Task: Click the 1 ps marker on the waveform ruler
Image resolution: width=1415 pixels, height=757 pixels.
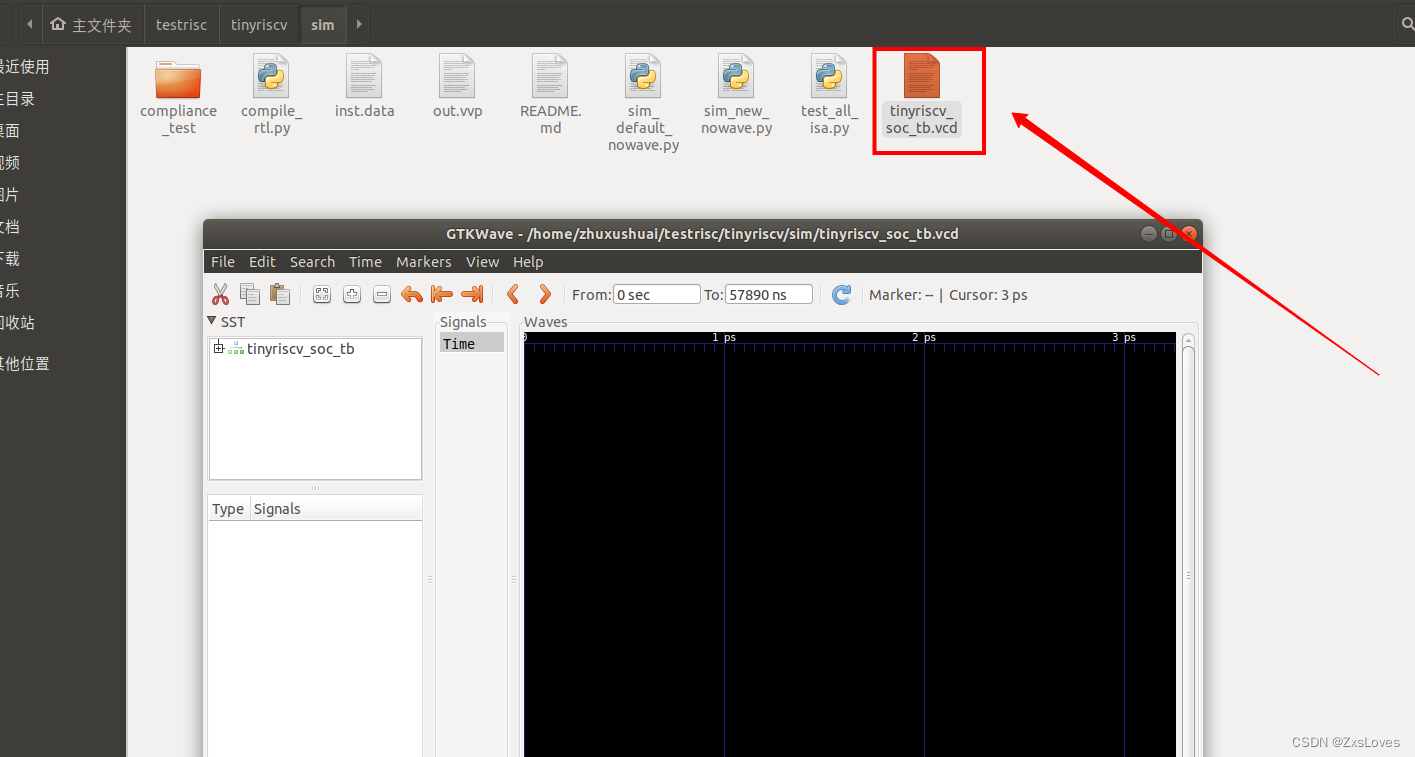Action: coord(724,338)
